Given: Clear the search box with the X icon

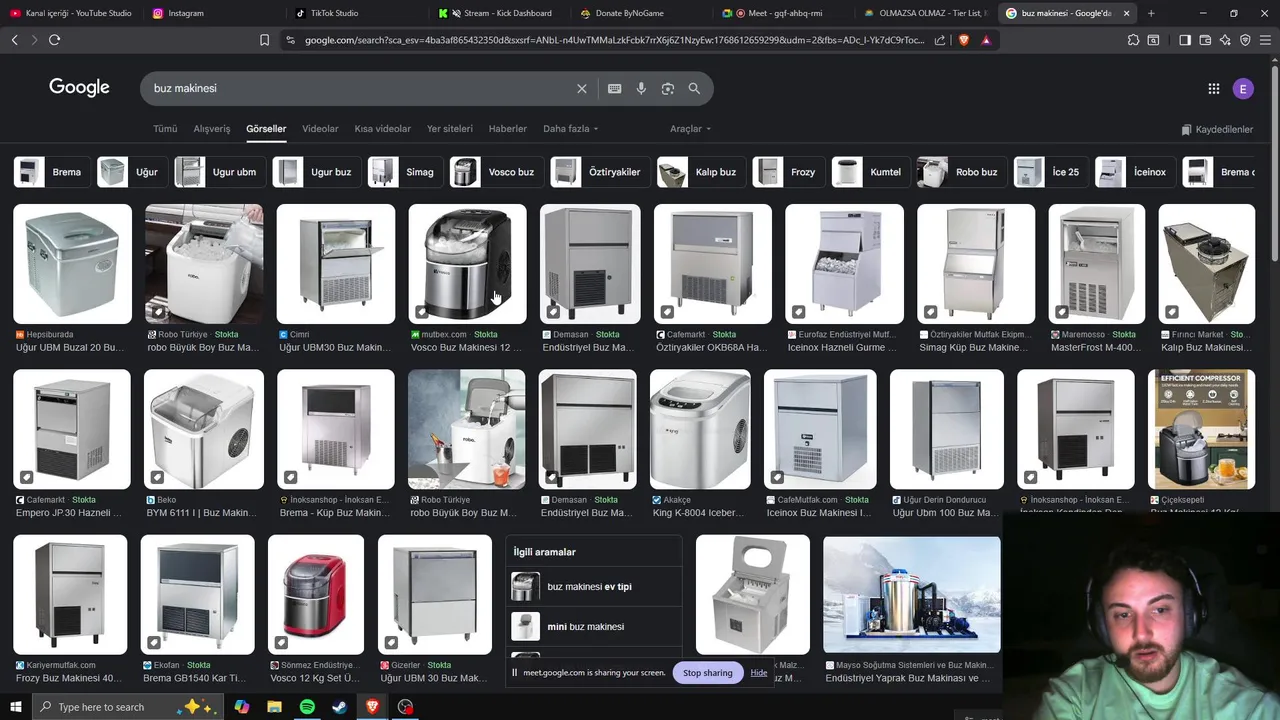Looking at the screenshot, I should tap(581, 88).
